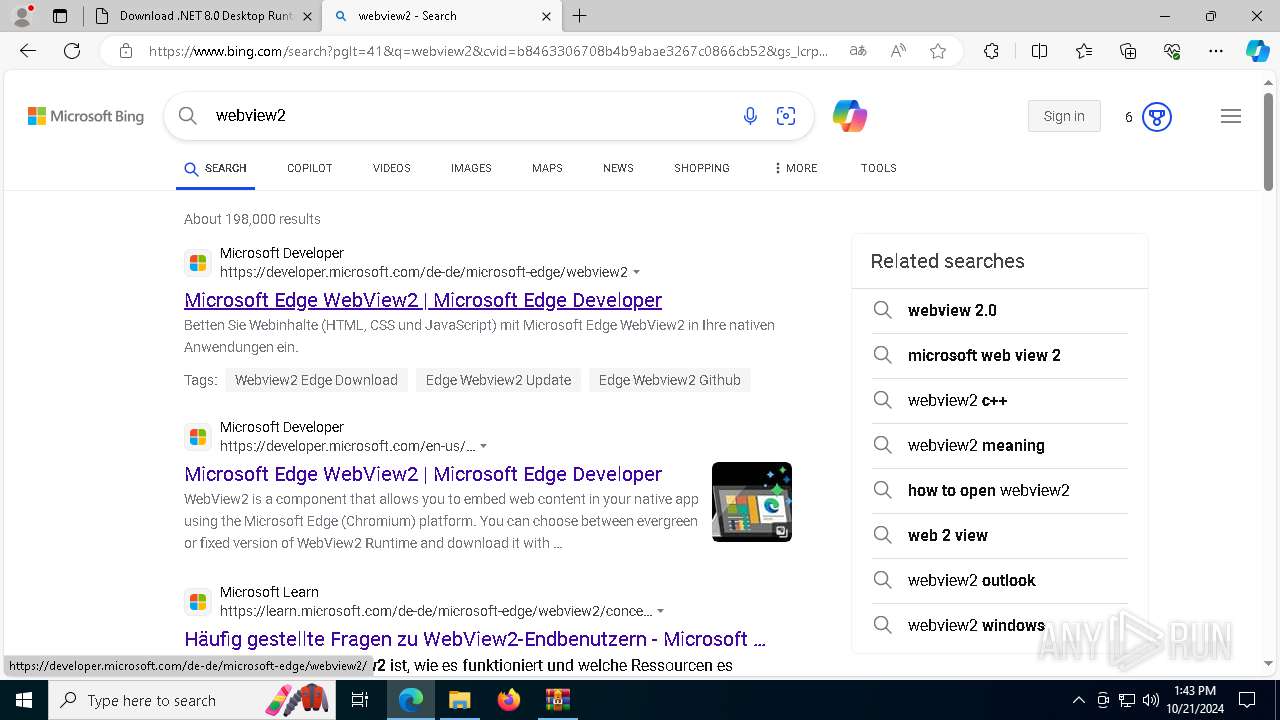
Task: Add this page to favorites star
Action: [x=938, y=51]
